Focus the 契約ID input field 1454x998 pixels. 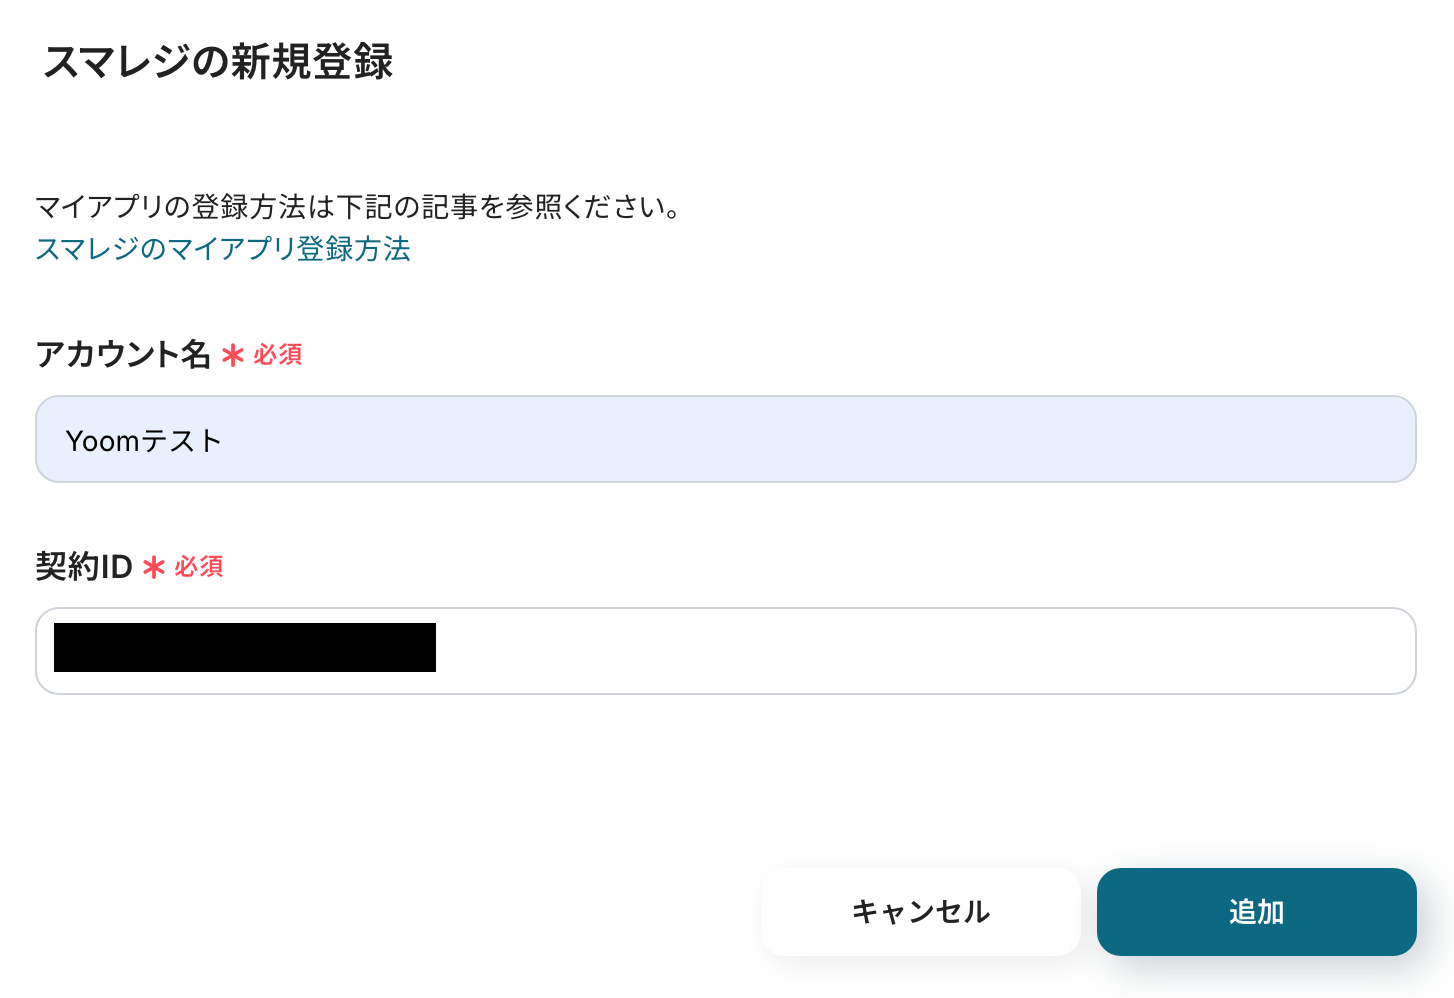click(x=725, y=651)
